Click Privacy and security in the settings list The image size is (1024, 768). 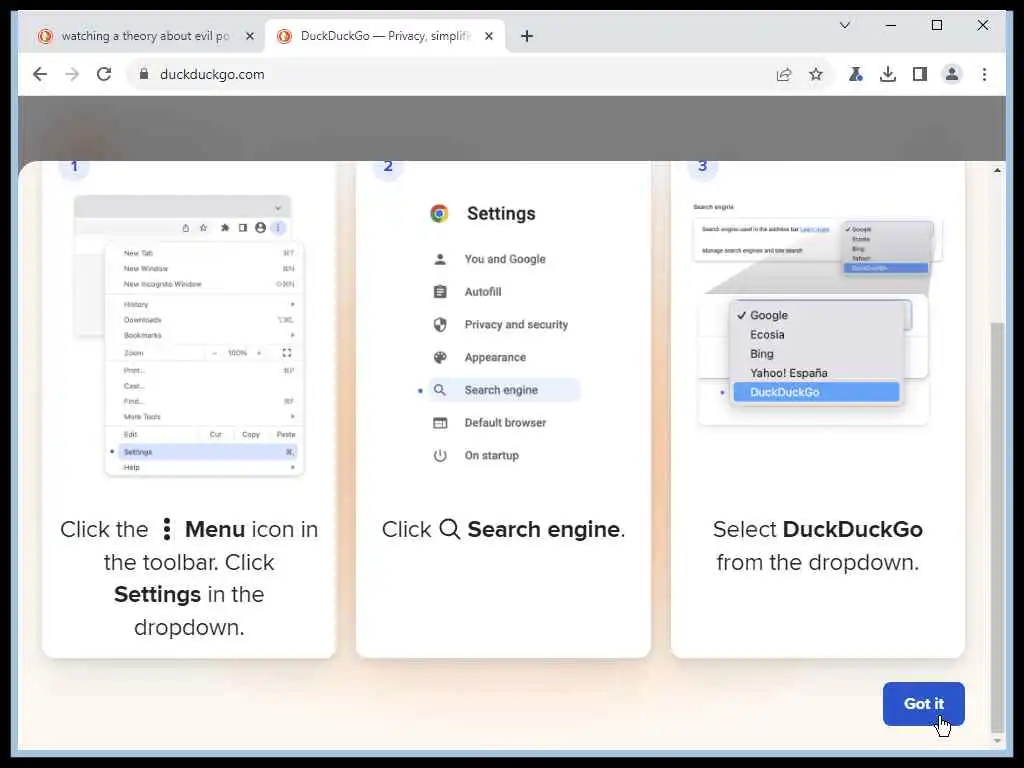point(516,325)
